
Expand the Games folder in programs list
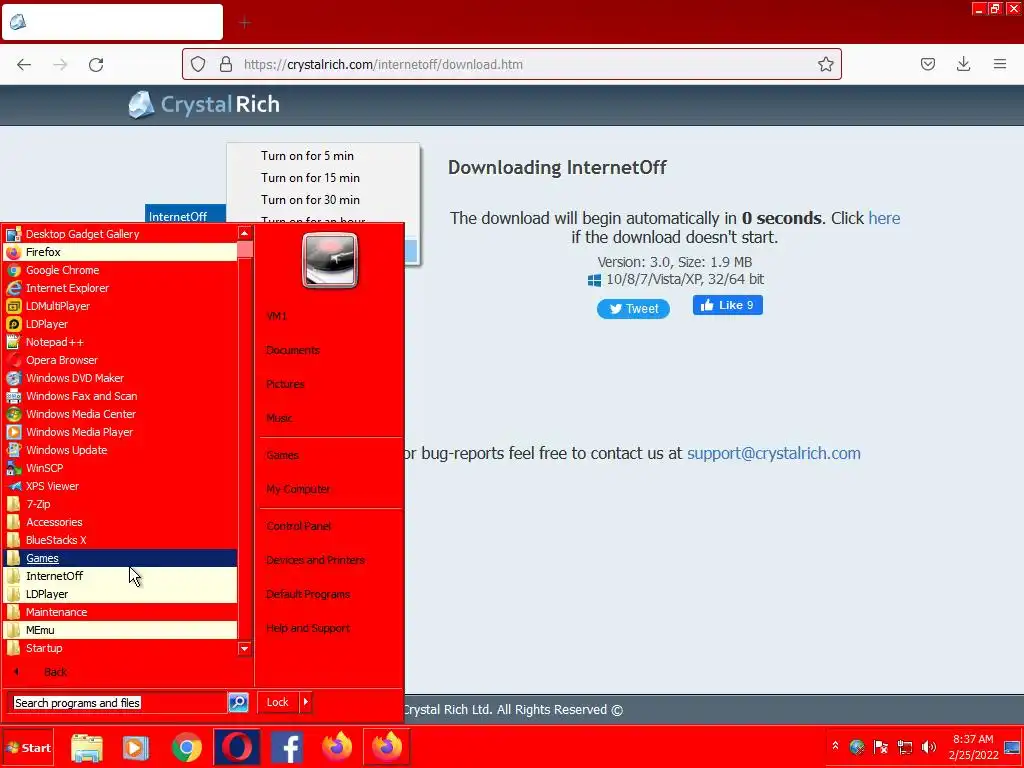(x=120, y=558)
